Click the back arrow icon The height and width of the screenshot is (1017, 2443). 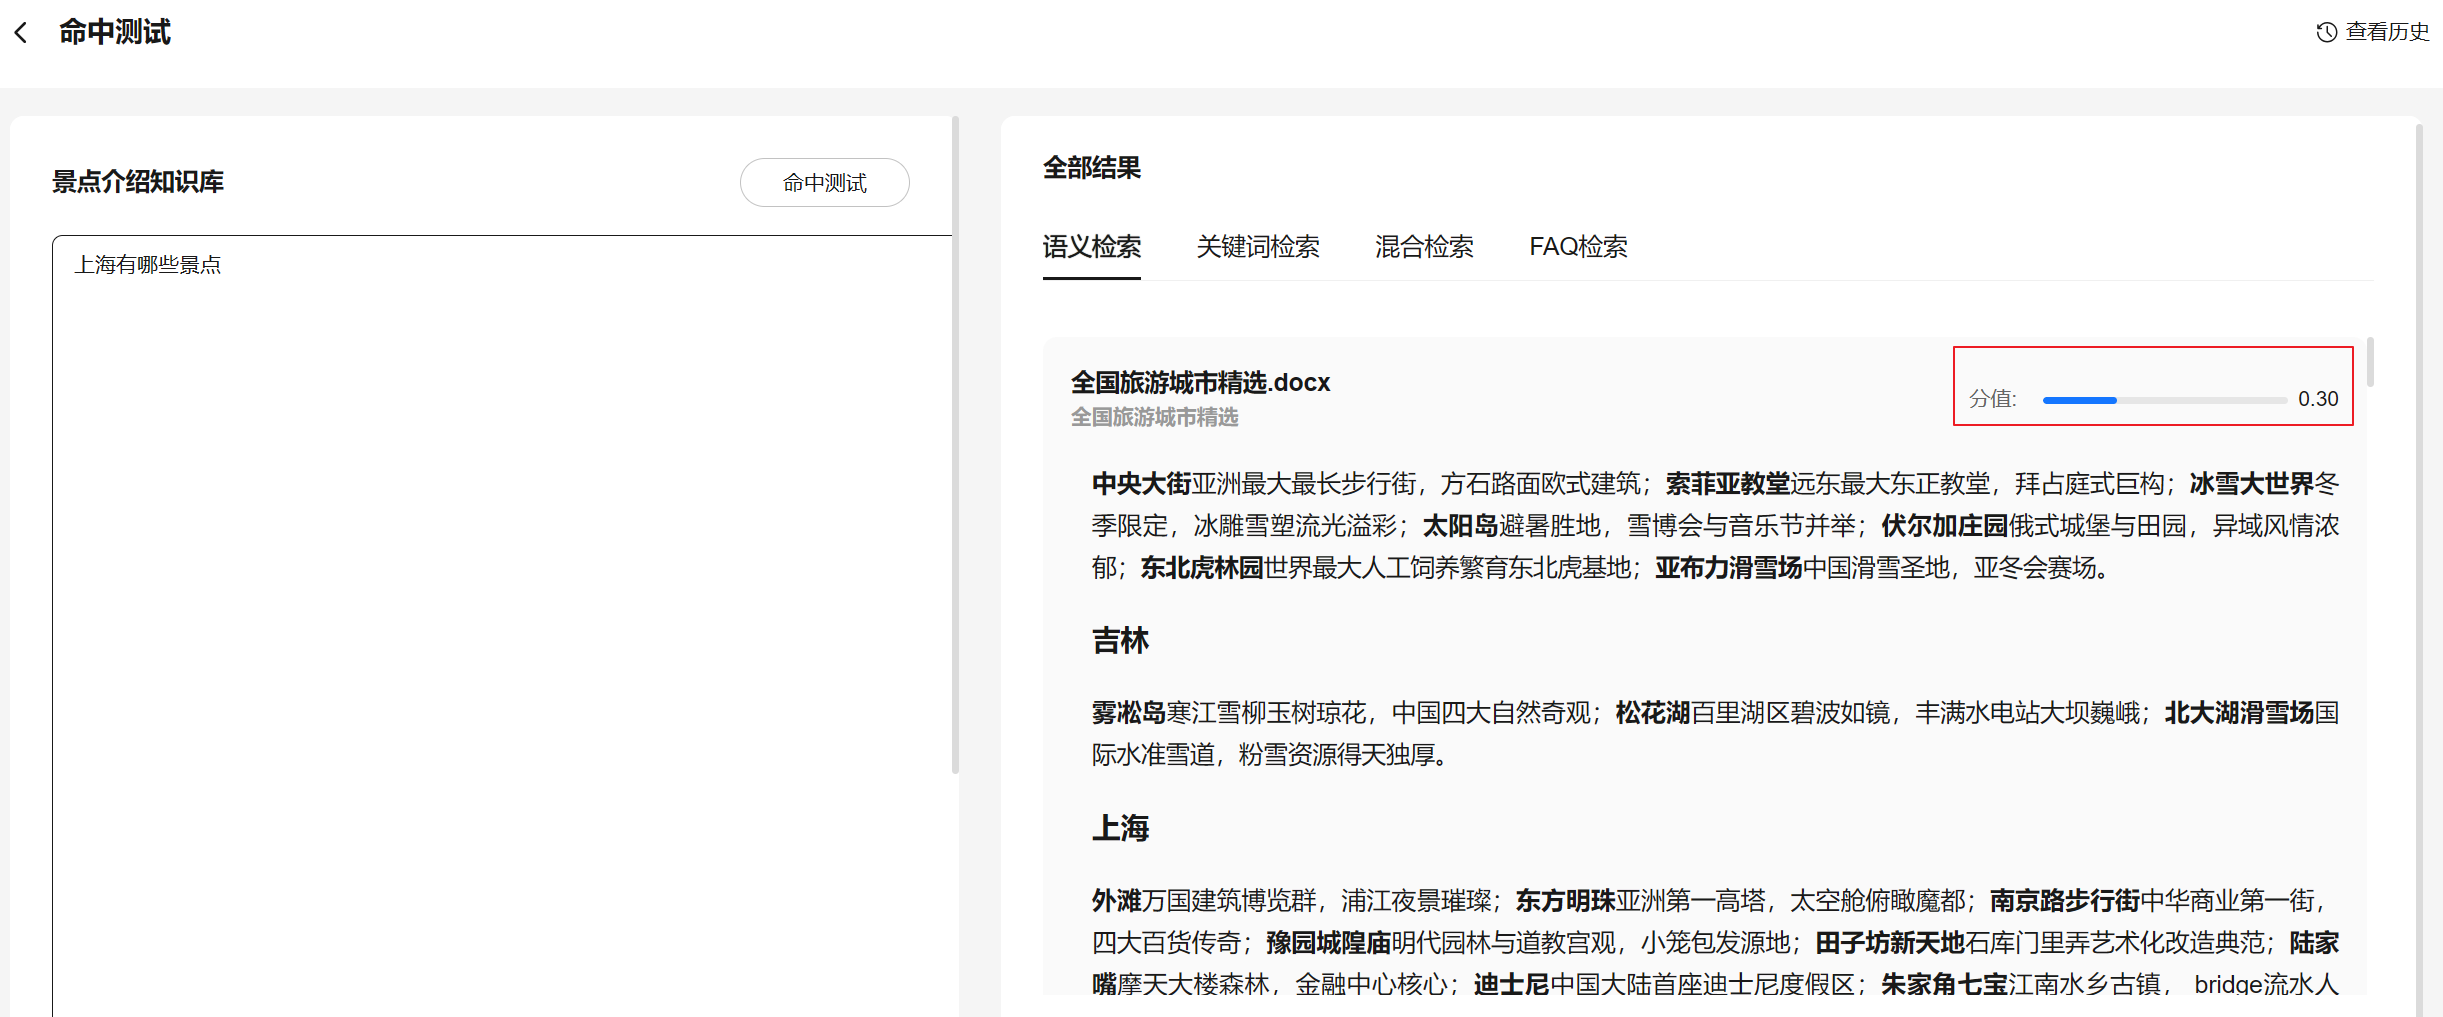21,33
